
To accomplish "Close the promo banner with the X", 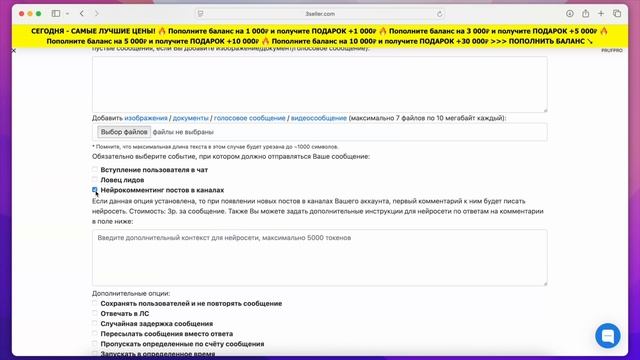I will click(x=14, y=51).
